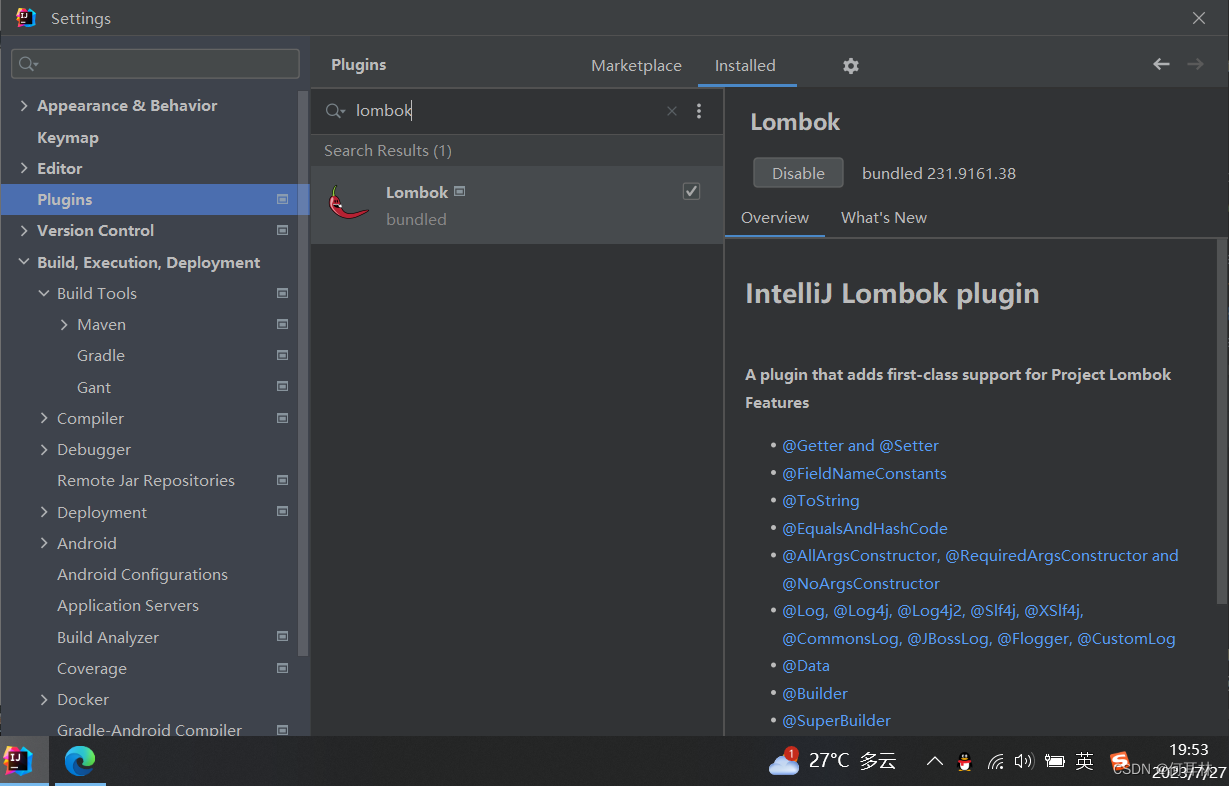This screenshot has height=786, width=1229.
Task: Collapse Build, Execution, Deployment node
Action: [24, 263]
